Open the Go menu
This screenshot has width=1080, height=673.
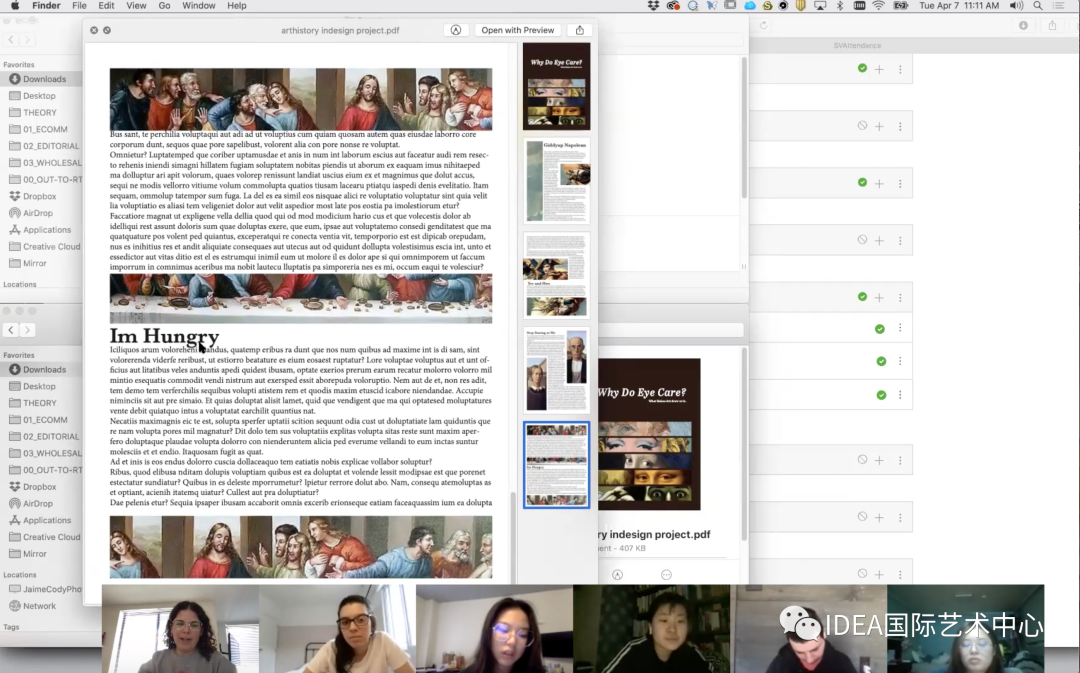[x=164, y=6]
